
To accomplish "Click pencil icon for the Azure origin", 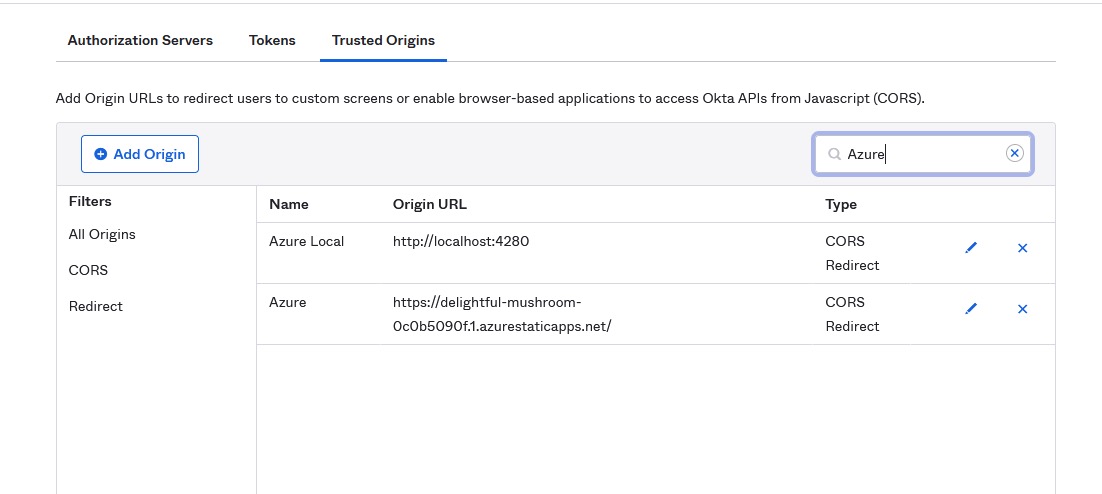I will 970,309.
